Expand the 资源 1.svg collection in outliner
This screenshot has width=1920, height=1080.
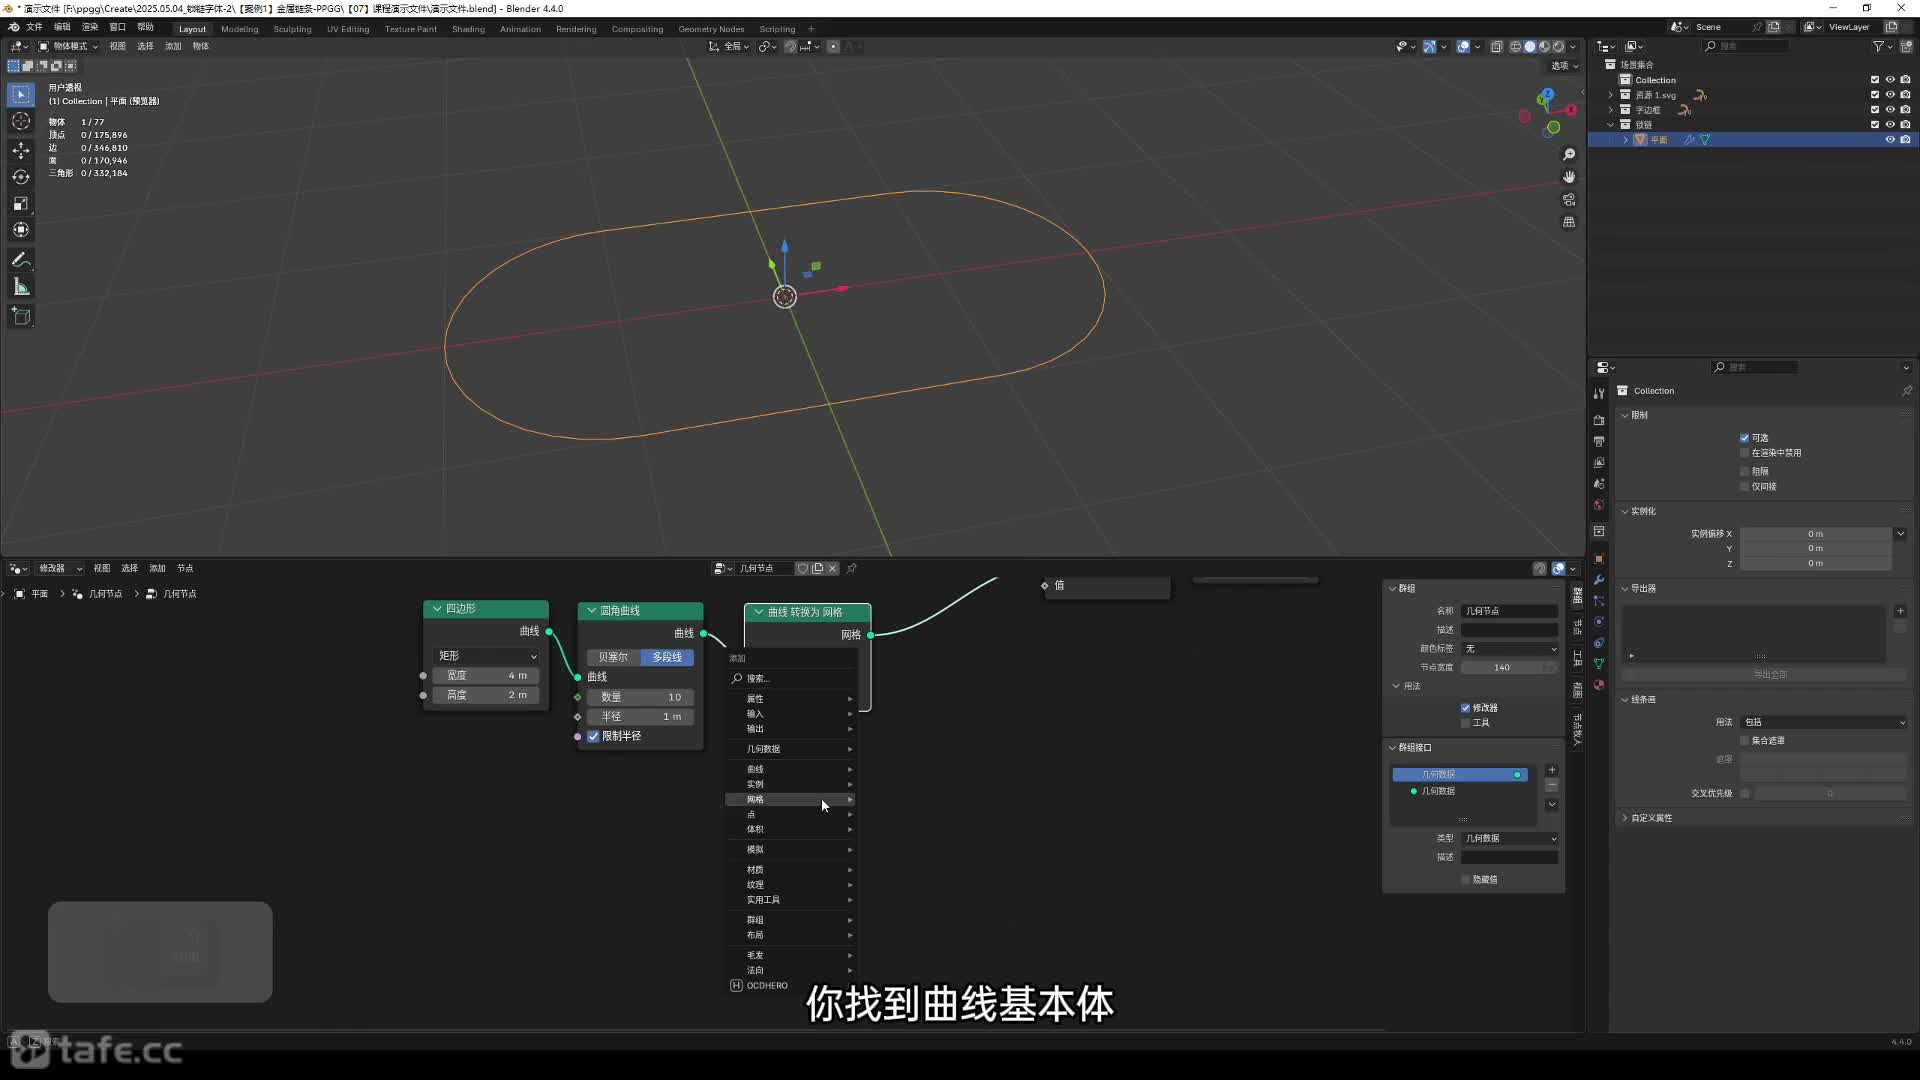point(1611,95)
